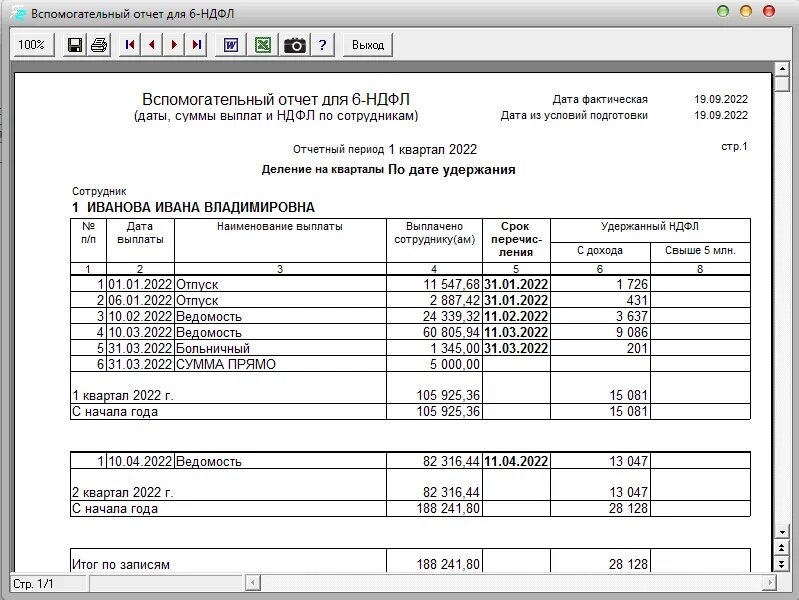This screenshot has width=799, height=600.
Task: Click date cell 01.01.2022
Action: 140,284
